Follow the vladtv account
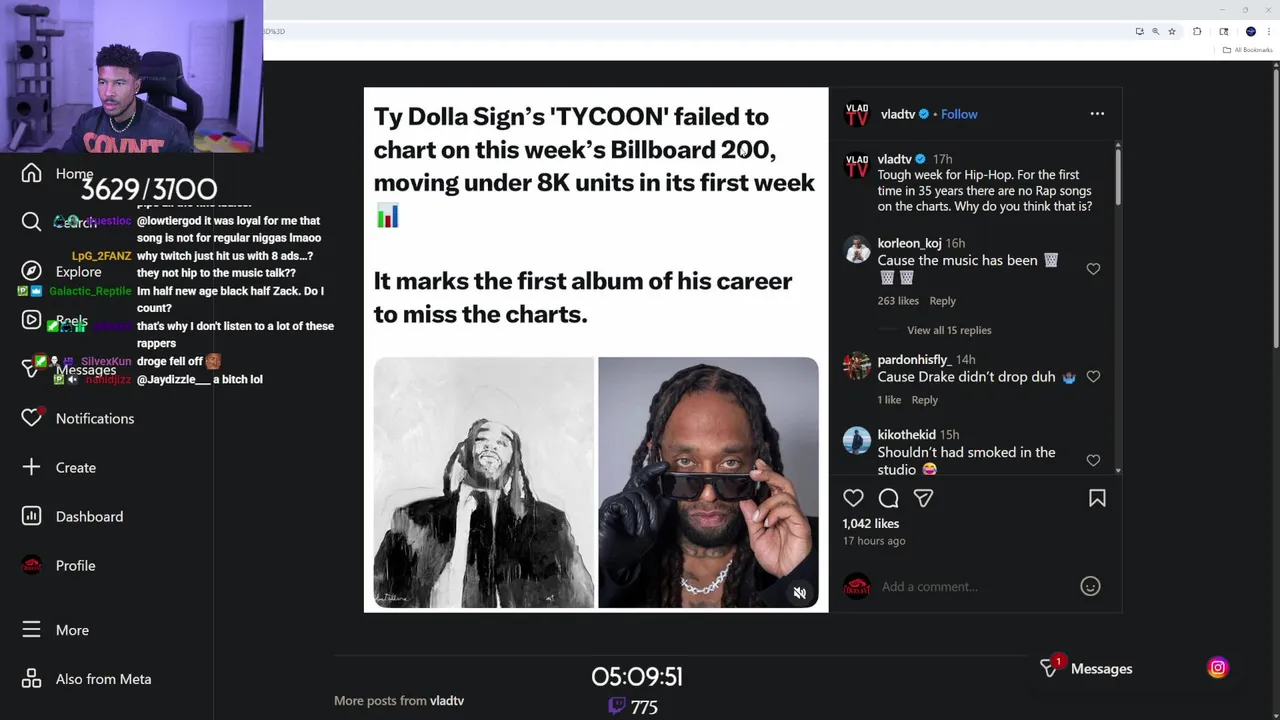1280x720 pixels. tap(959, 114)
